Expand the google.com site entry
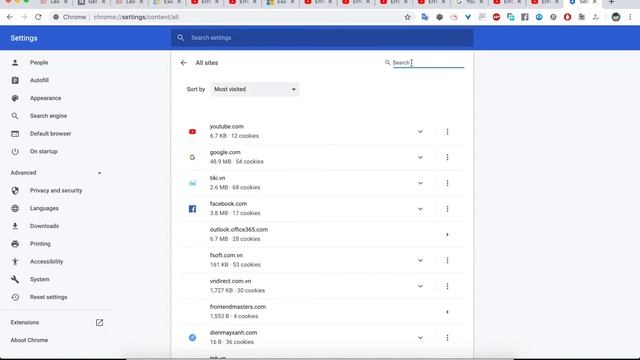The height and width of the screenshot is (360, 640). [420, 158]
